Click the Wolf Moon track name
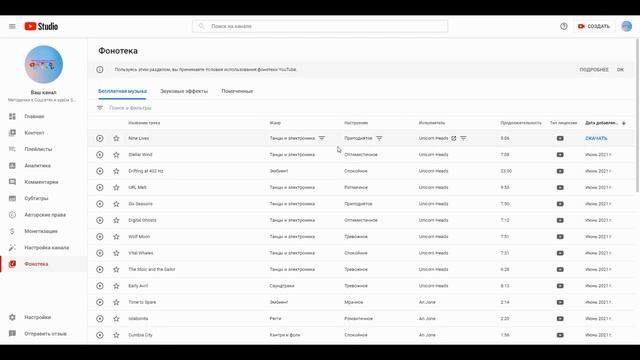This screenshot has width=640, height=360. tap(139, 237)
